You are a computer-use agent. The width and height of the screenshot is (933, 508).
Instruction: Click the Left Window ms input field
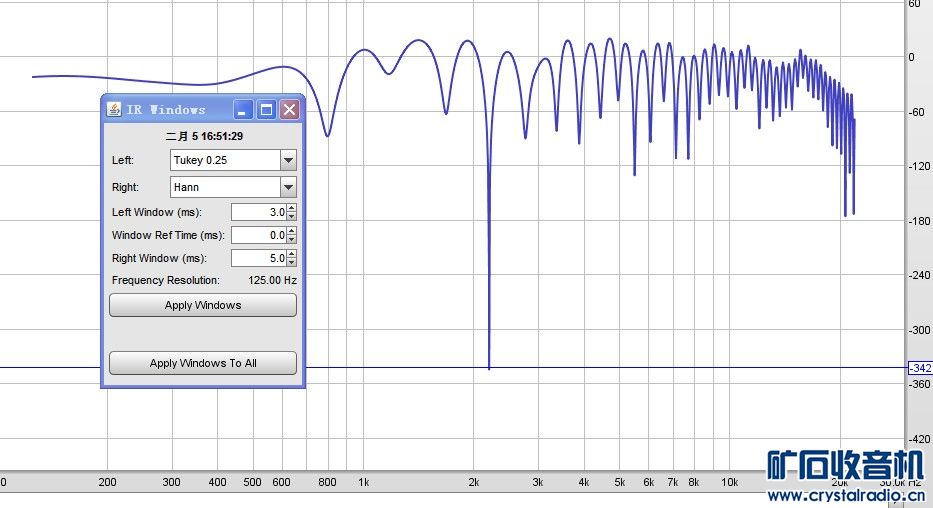coord(259,212)
